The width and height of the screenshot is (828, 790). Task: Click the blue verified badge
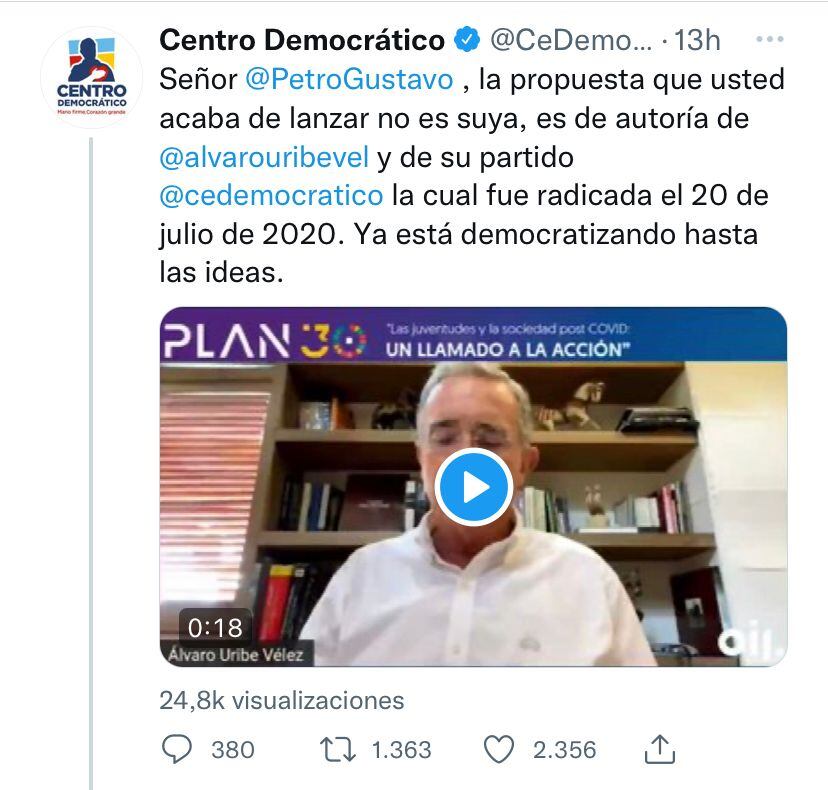point(467,40)
